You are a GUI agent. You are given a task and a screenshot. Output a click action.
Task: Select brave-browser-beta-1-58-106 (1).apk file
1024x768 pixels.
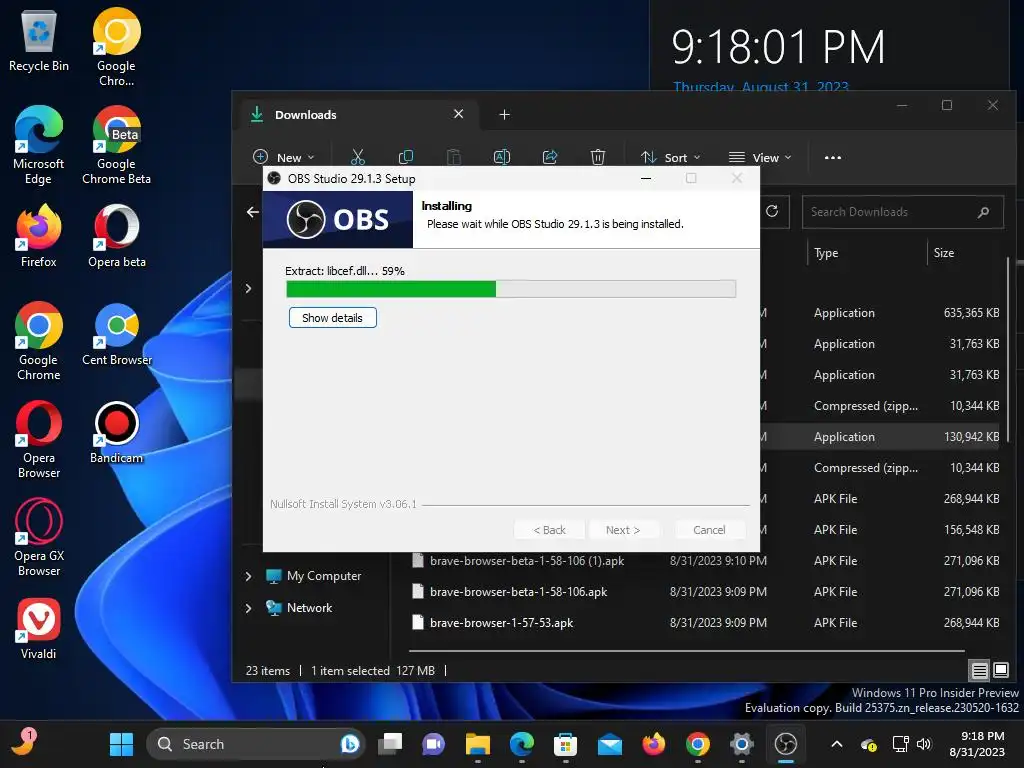coord(526,560)
